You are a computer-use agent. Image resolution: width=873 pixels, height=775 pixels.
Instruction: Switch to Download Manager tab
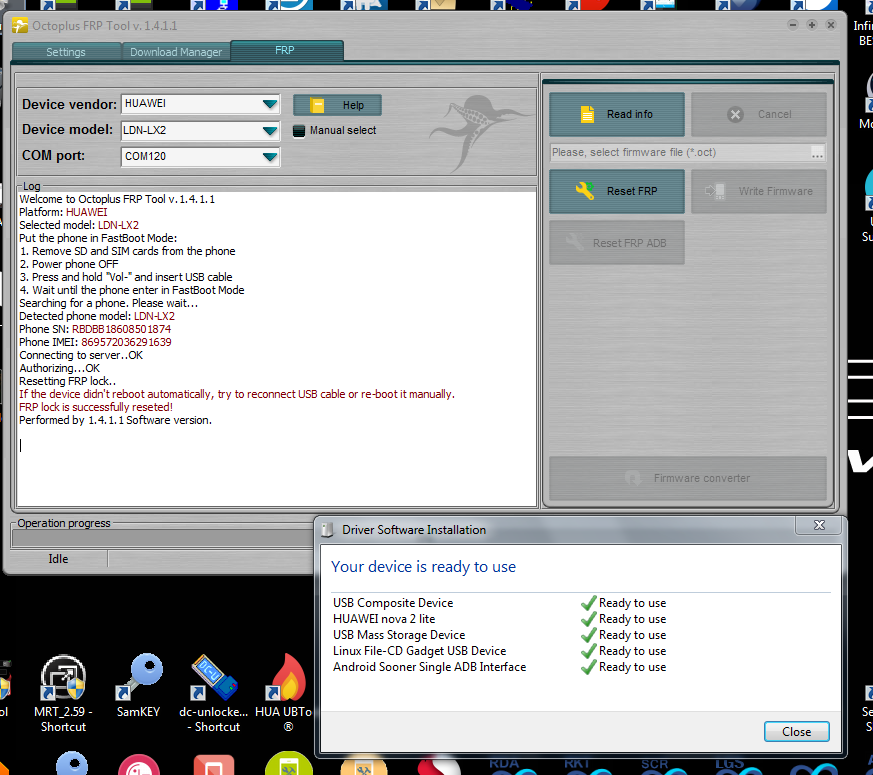[x=175, y=52]
